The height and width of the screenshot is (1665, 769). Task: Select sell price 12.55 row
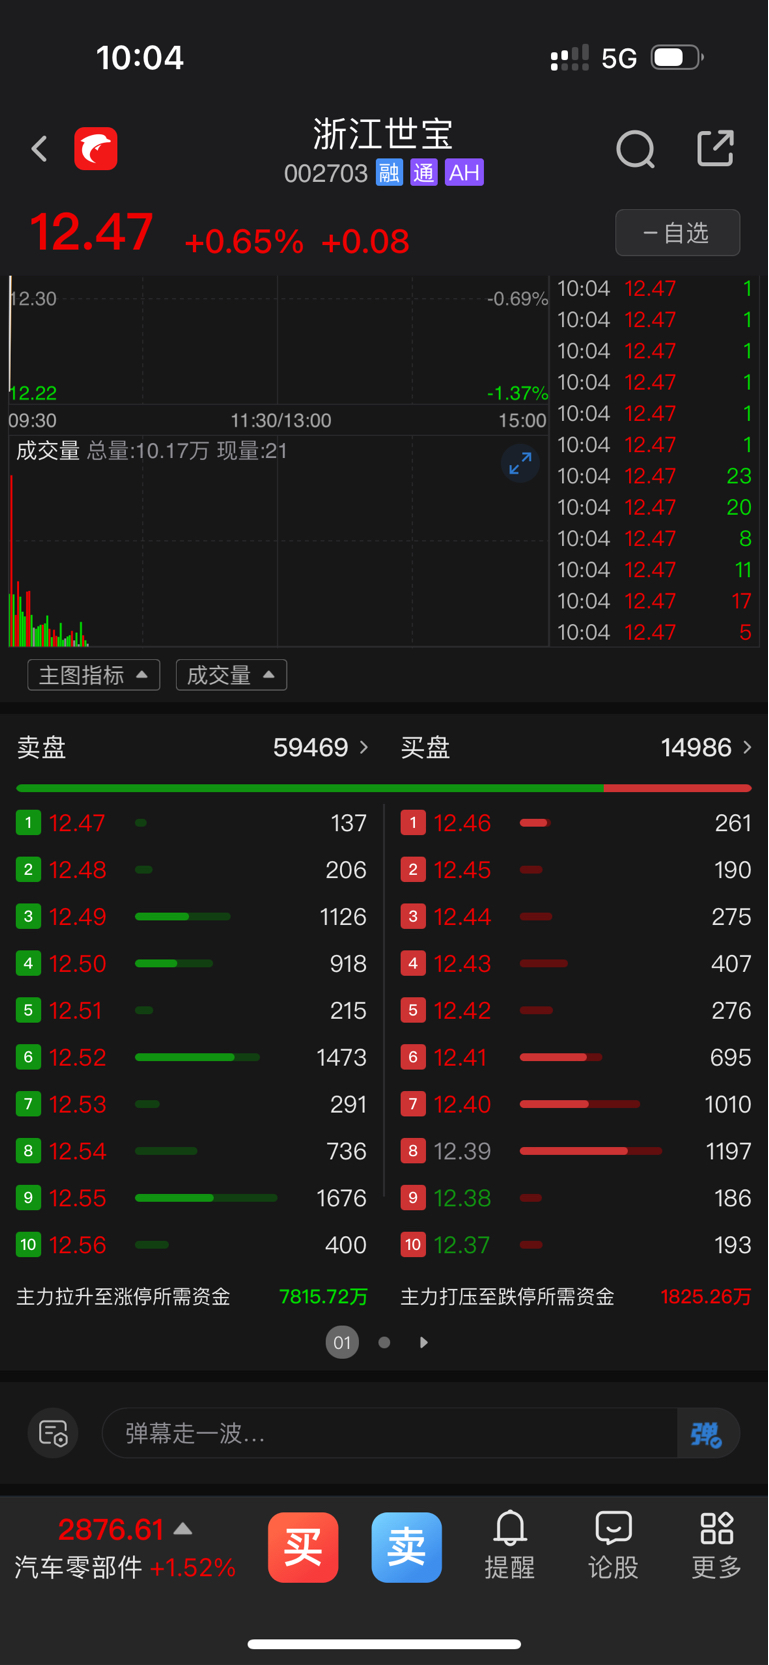point(192,1198)
